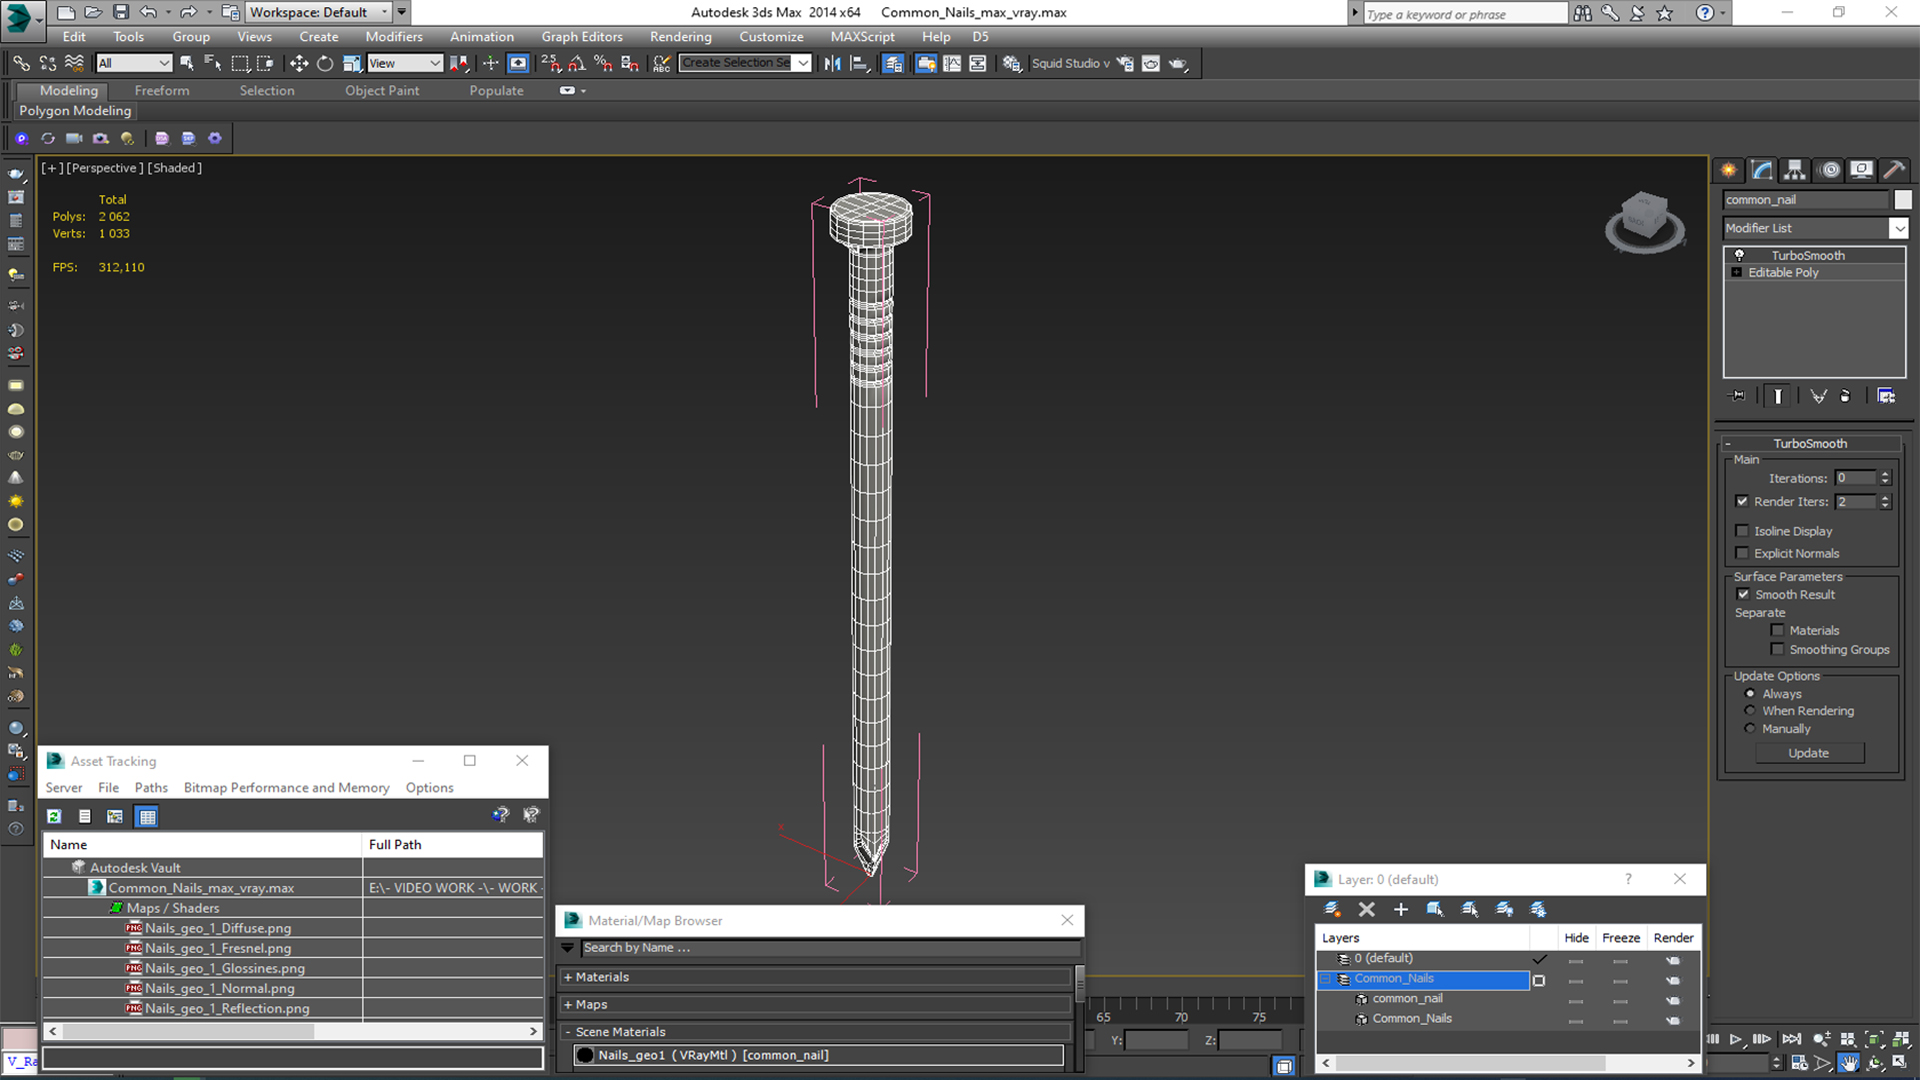Toggle the Render Iters checkbox
This screenshot has height=1080, width=1920.
1742,501
